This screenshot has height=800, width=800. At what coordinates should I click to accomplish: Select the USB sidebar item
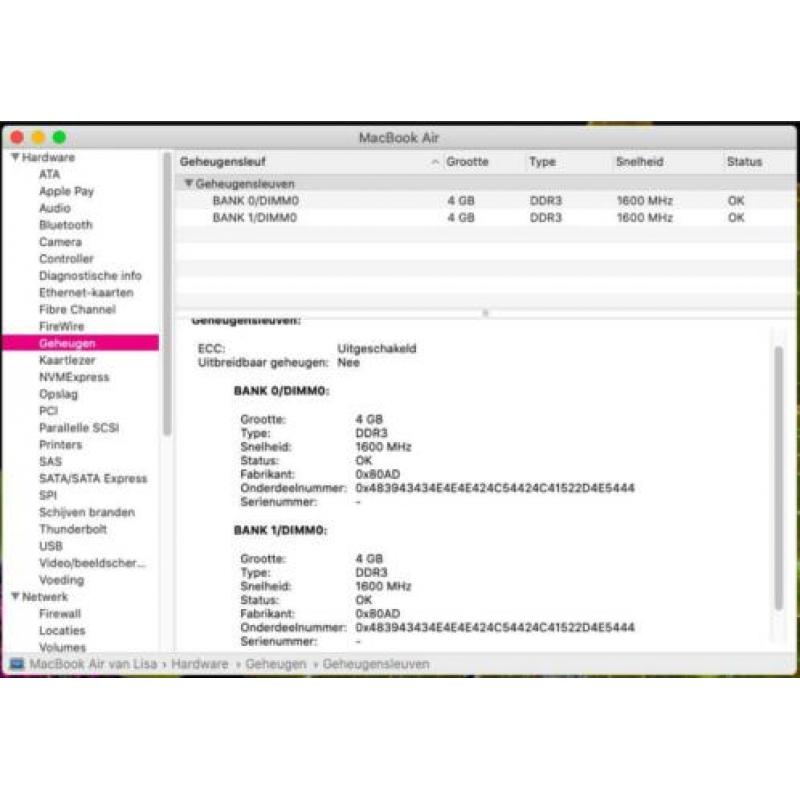click(51, 546)
